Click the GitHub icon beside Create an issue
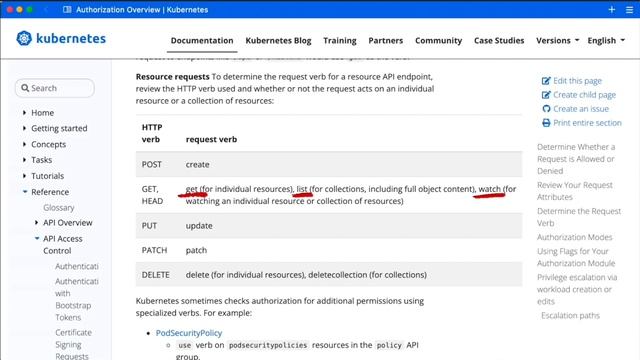The image size is (640, 360). [x=546, y=109]
